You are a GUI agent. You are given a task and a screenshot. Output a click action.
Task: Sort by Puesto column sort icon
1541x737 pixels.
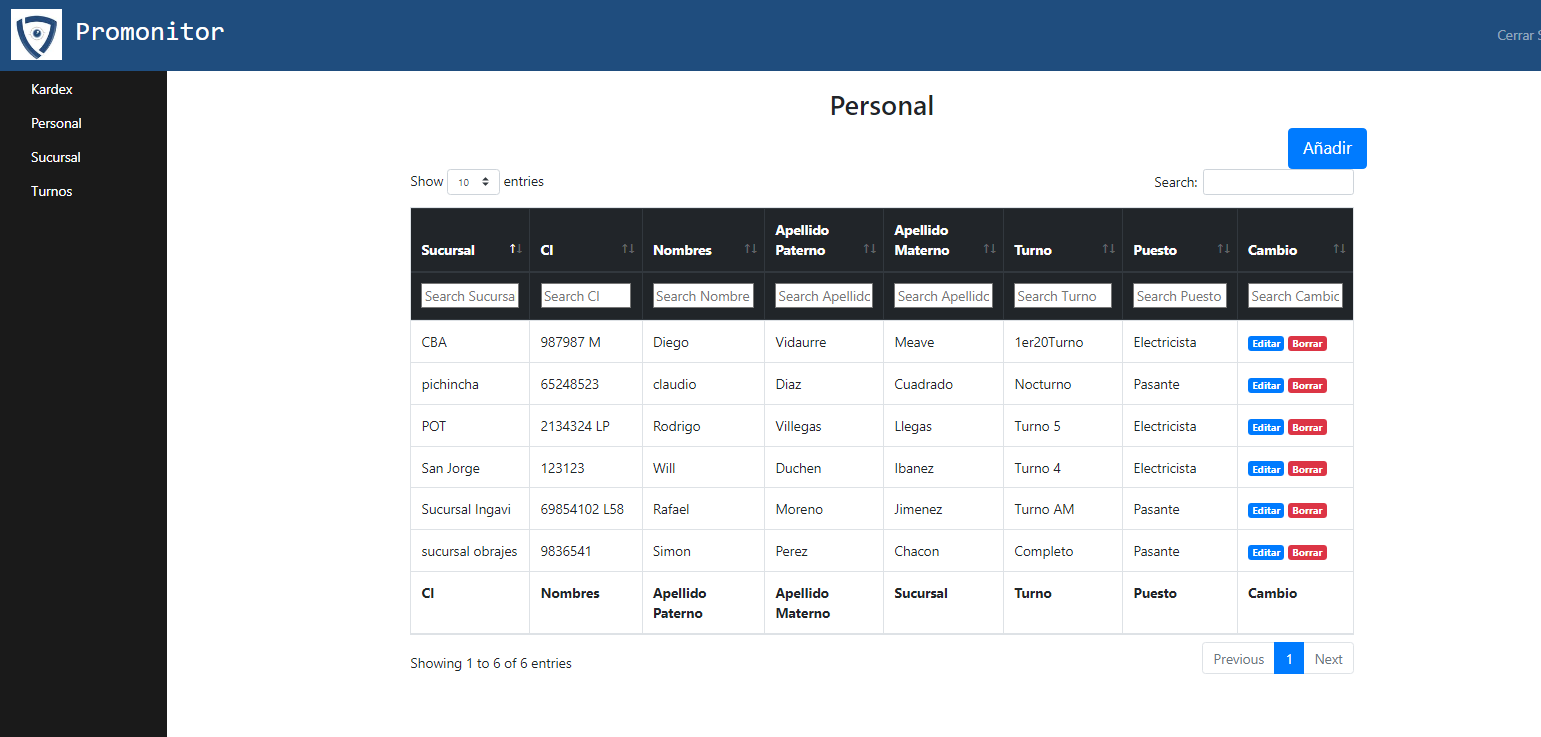pyautogui.click(x=1223, y=248)
